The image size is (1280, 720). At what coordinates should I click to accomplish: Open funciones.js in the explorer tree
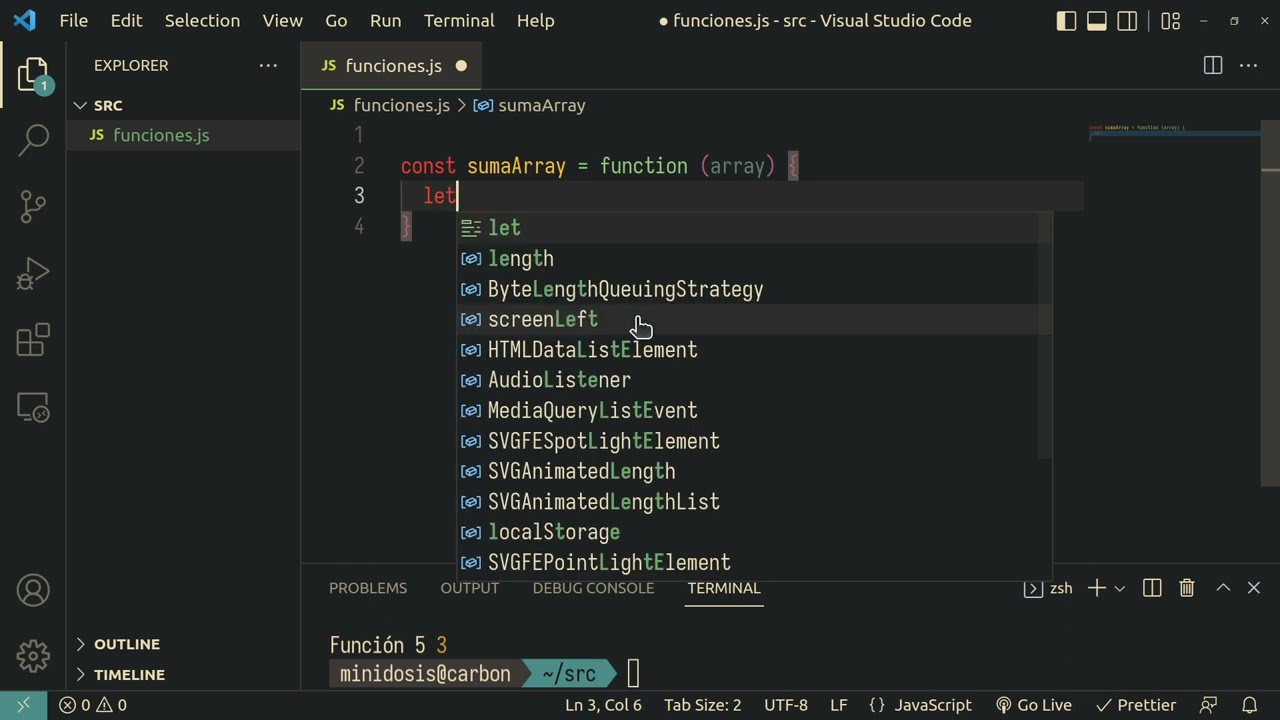click(x=184, y=135)
